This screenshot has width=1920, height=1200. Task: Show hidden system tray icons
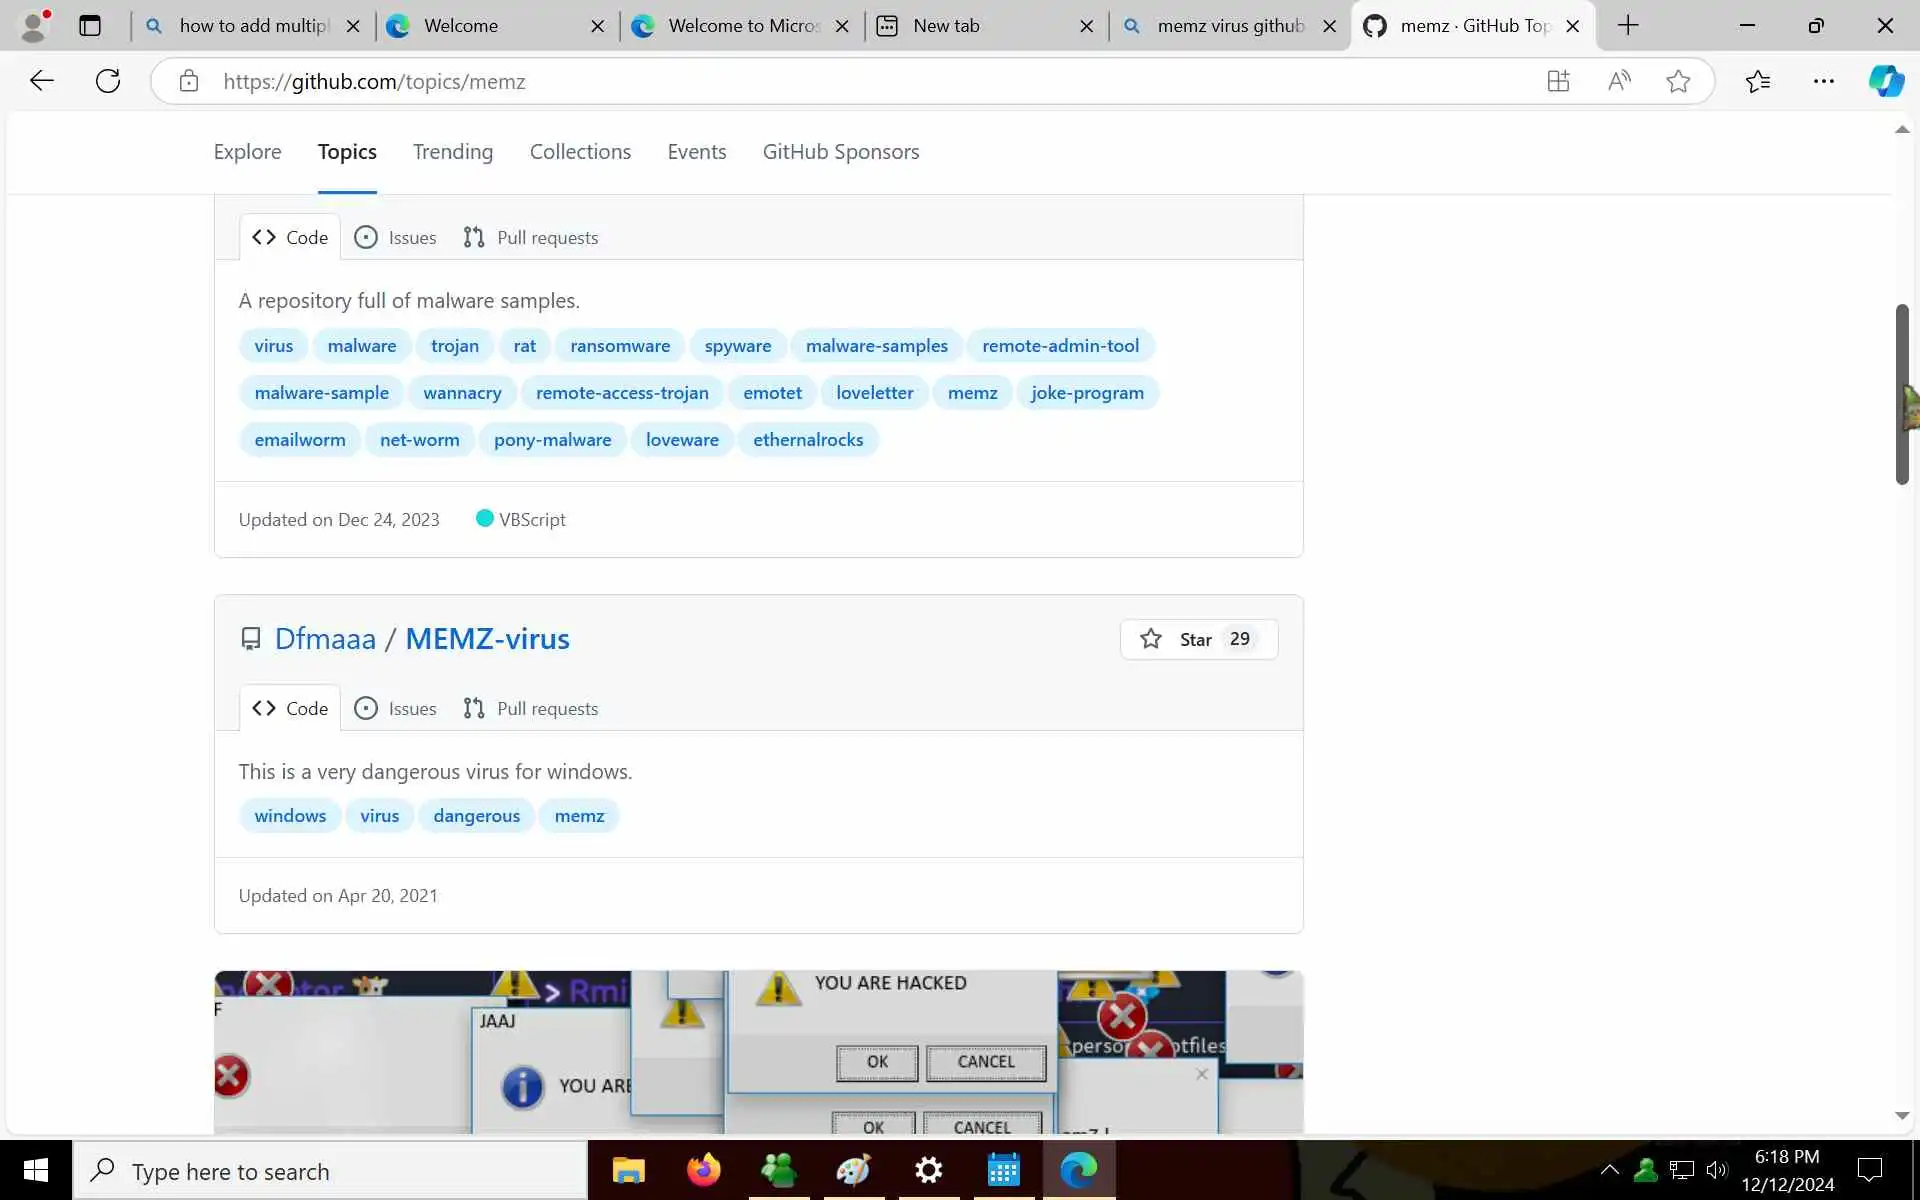pos(1609,1169)
